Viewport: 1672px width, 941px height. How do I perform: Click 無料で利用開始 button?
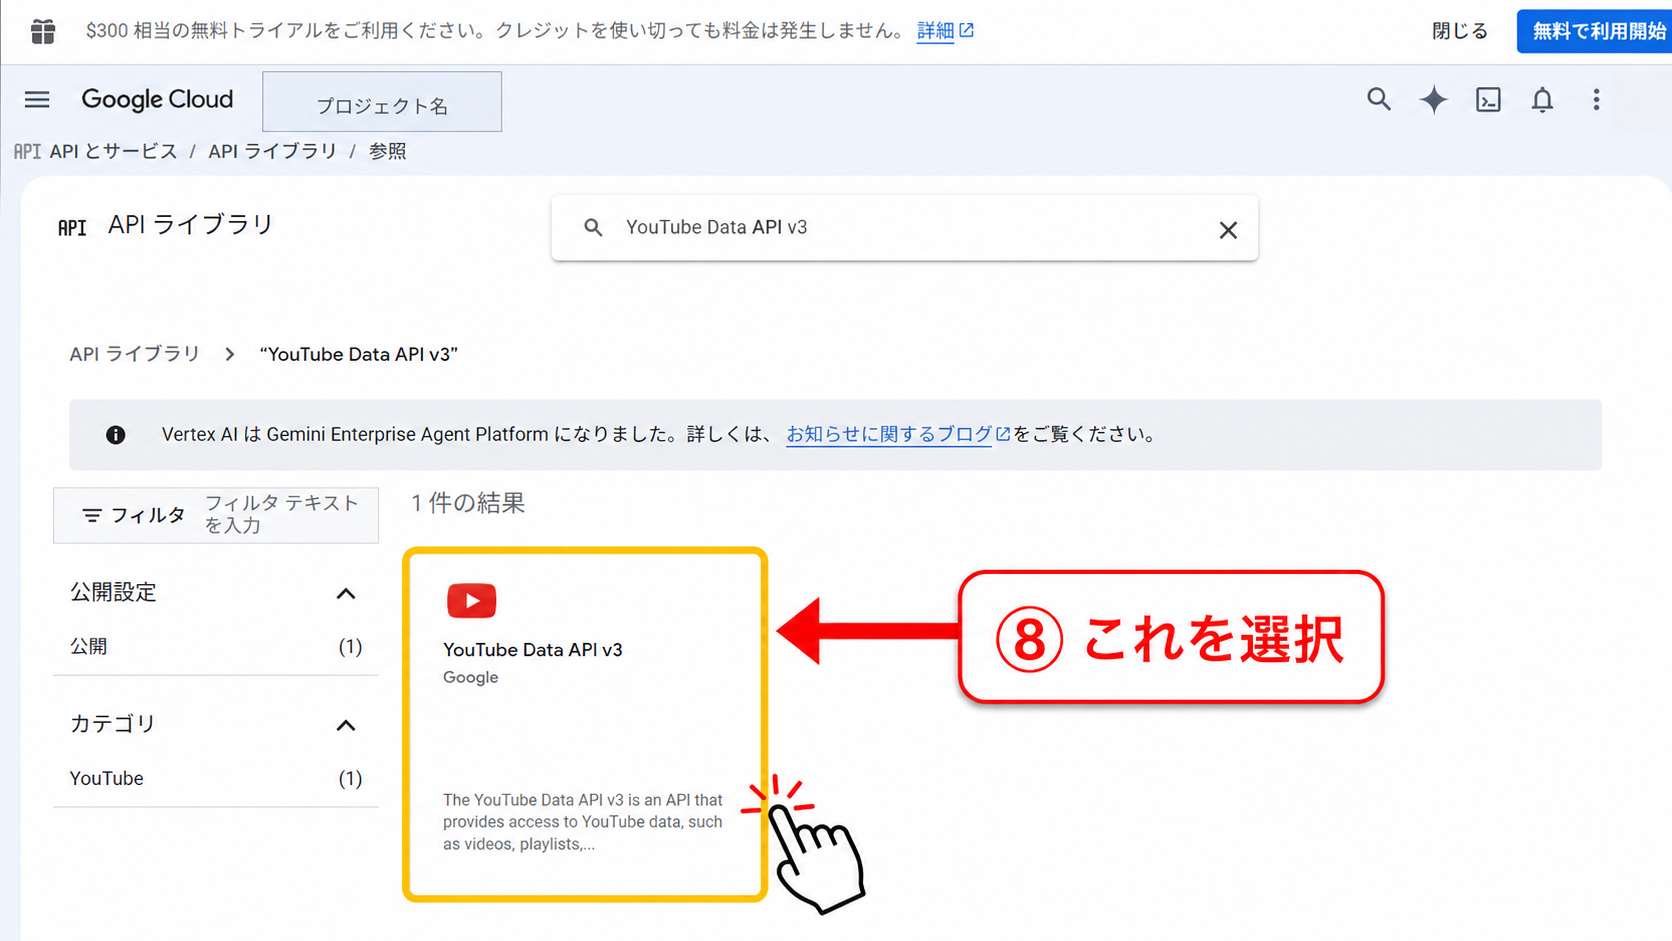[1596, 31]
